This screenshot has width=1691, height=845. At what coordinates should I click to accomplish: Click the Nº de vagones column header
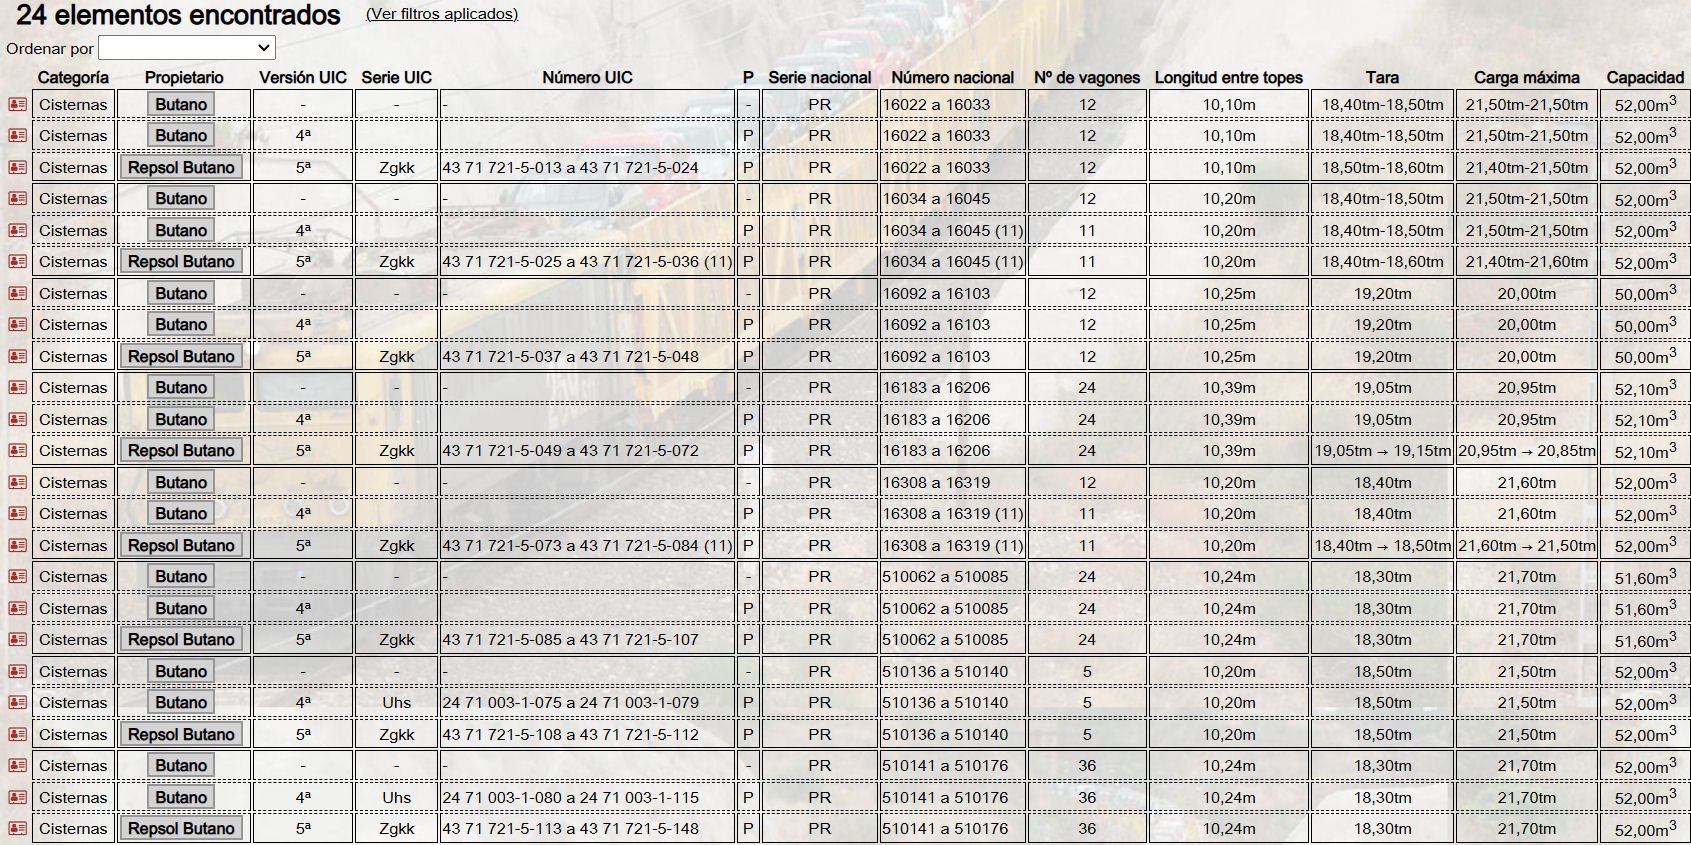click(1087, 77)
